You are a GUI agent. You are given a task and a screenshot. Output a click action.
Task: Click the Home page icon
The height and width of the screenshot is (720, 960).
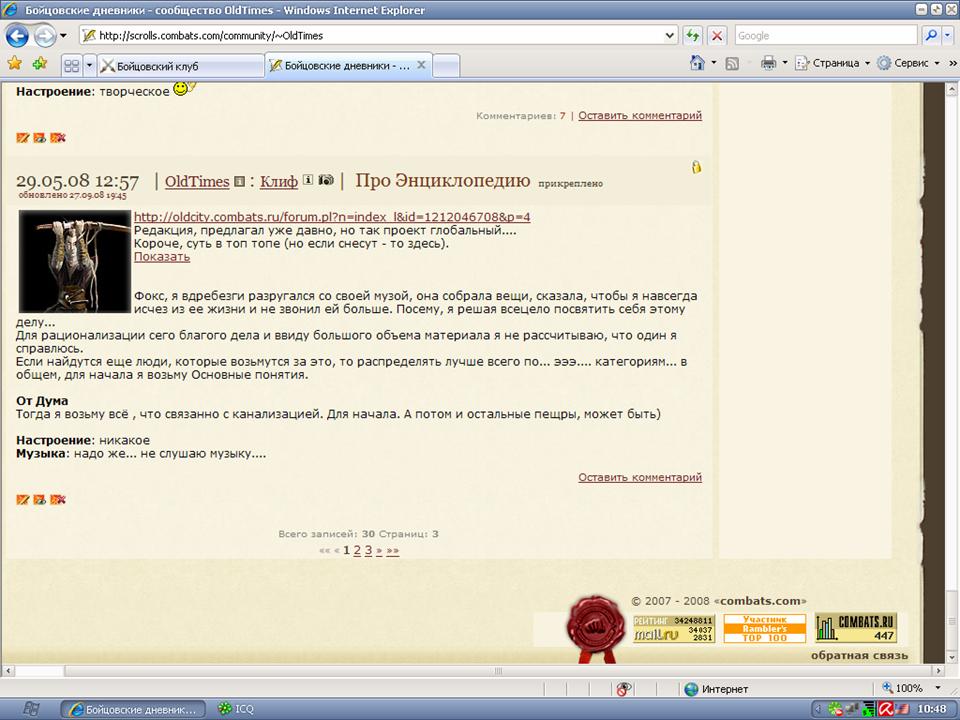tap(697, 62)
